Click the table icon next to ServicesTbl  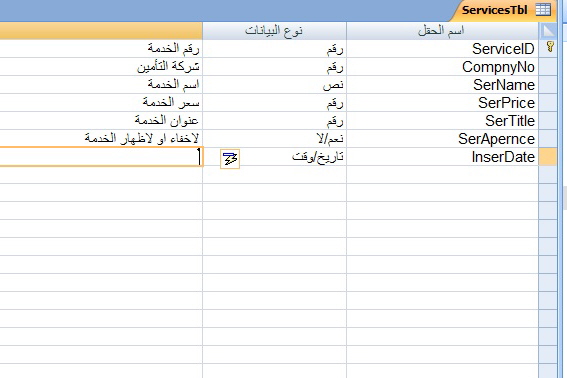[x=543, y=10]
